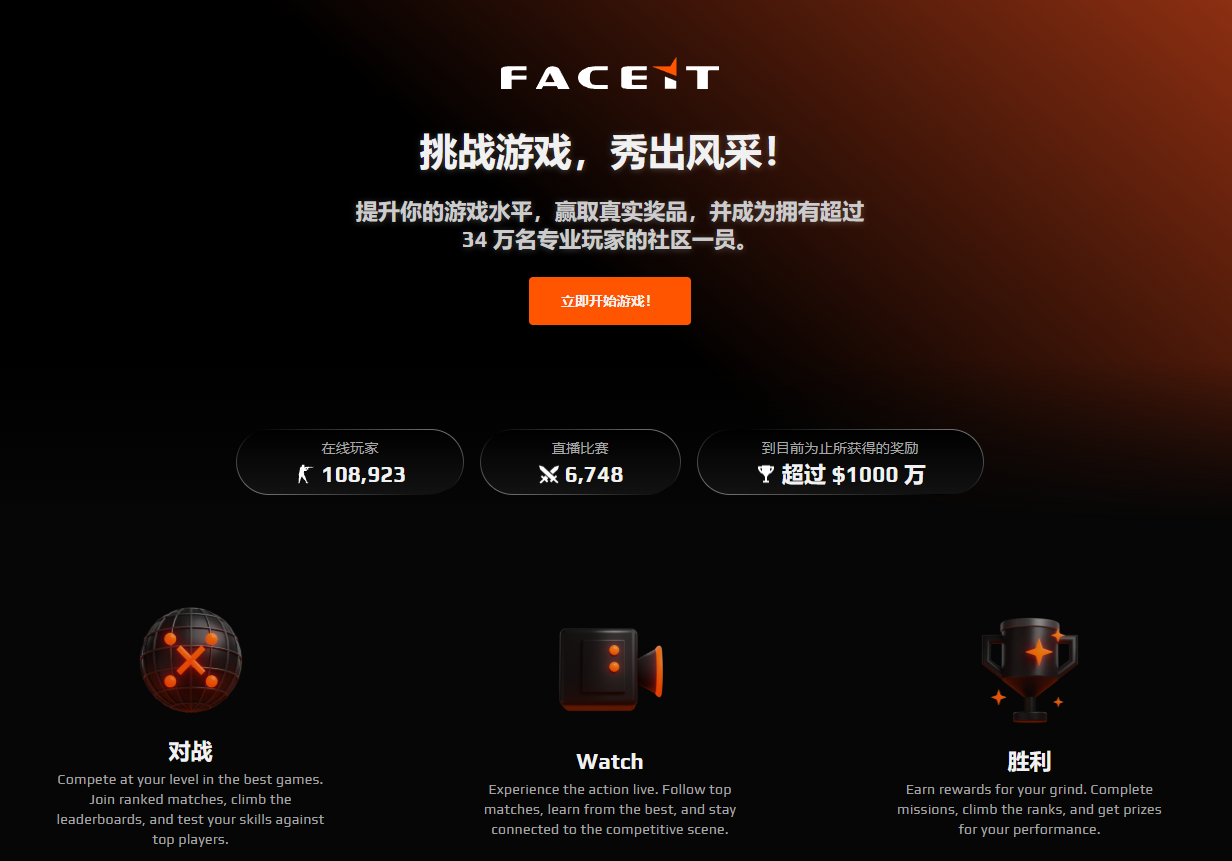The image size is (1232, 861).
Task: Click the description starting 'Experience the action live'
Action: [x=610, y=810]
